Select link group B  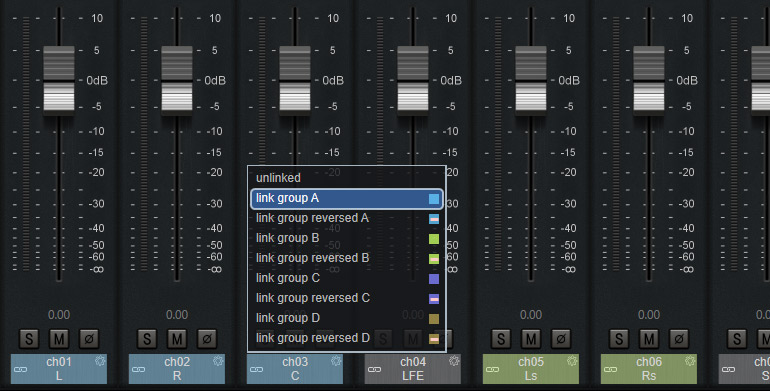tap(347, 238)
